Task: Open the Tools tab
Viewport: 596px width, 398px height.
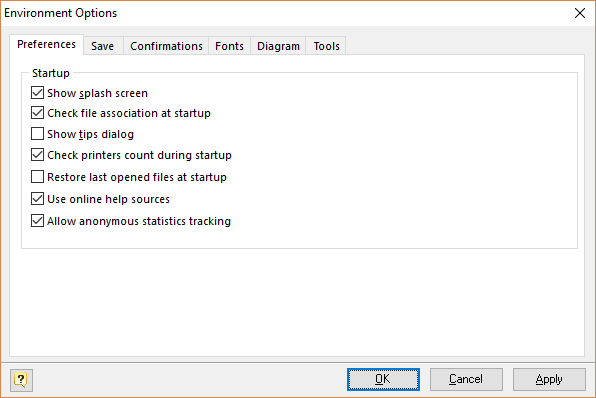Action: [x=326, y=46]
